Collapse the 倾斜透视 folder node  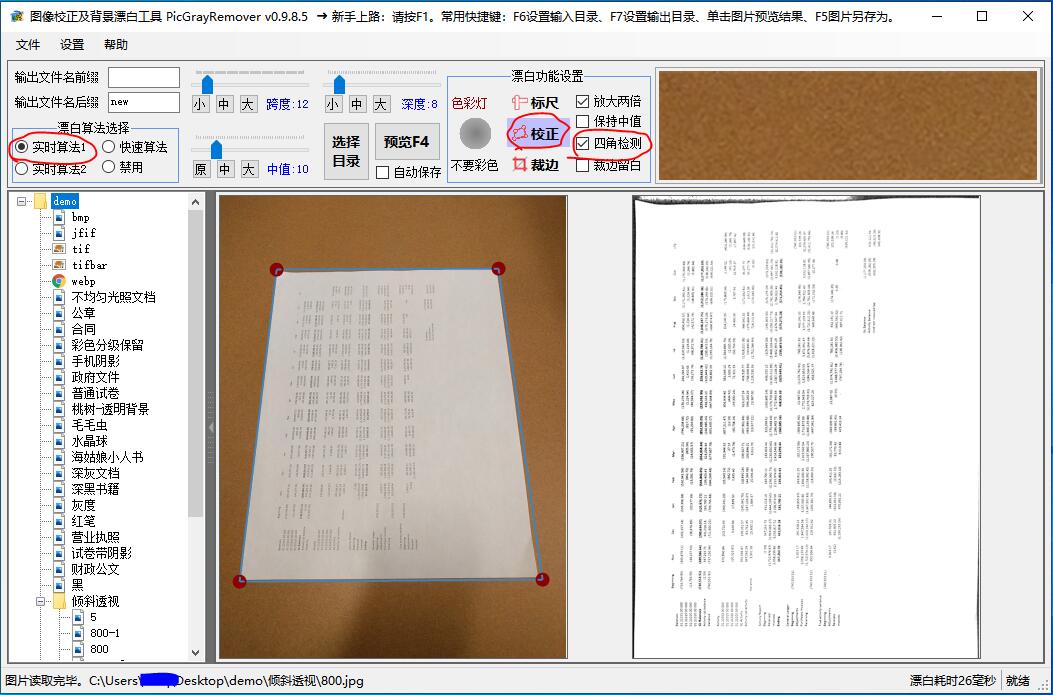[42, 601]
